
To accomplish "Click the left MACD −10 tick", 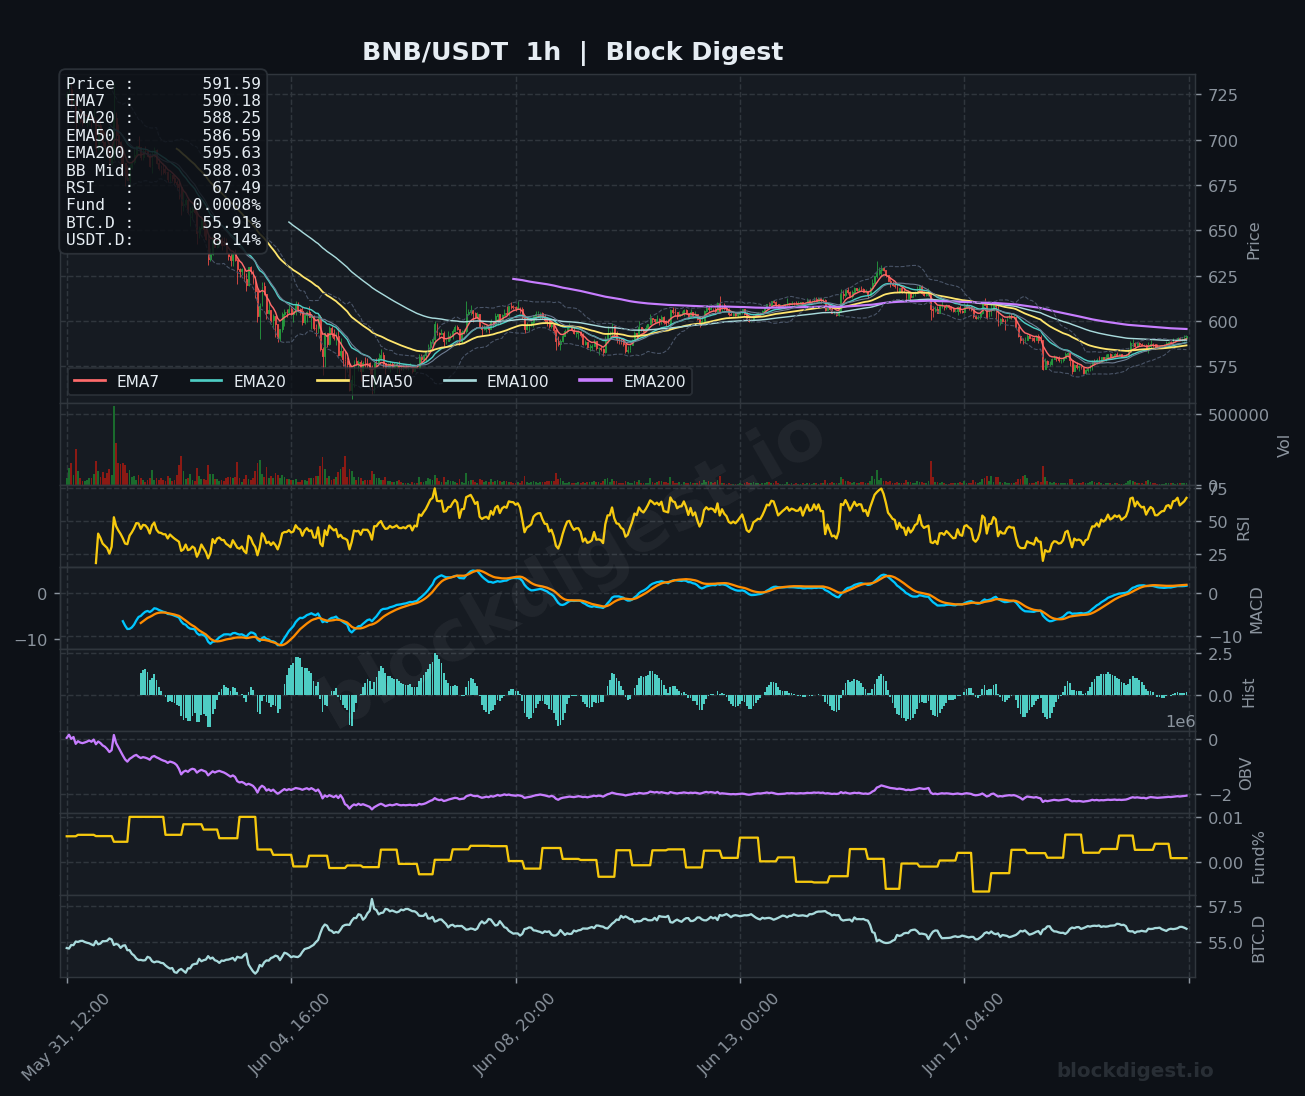I will (31, 639).
